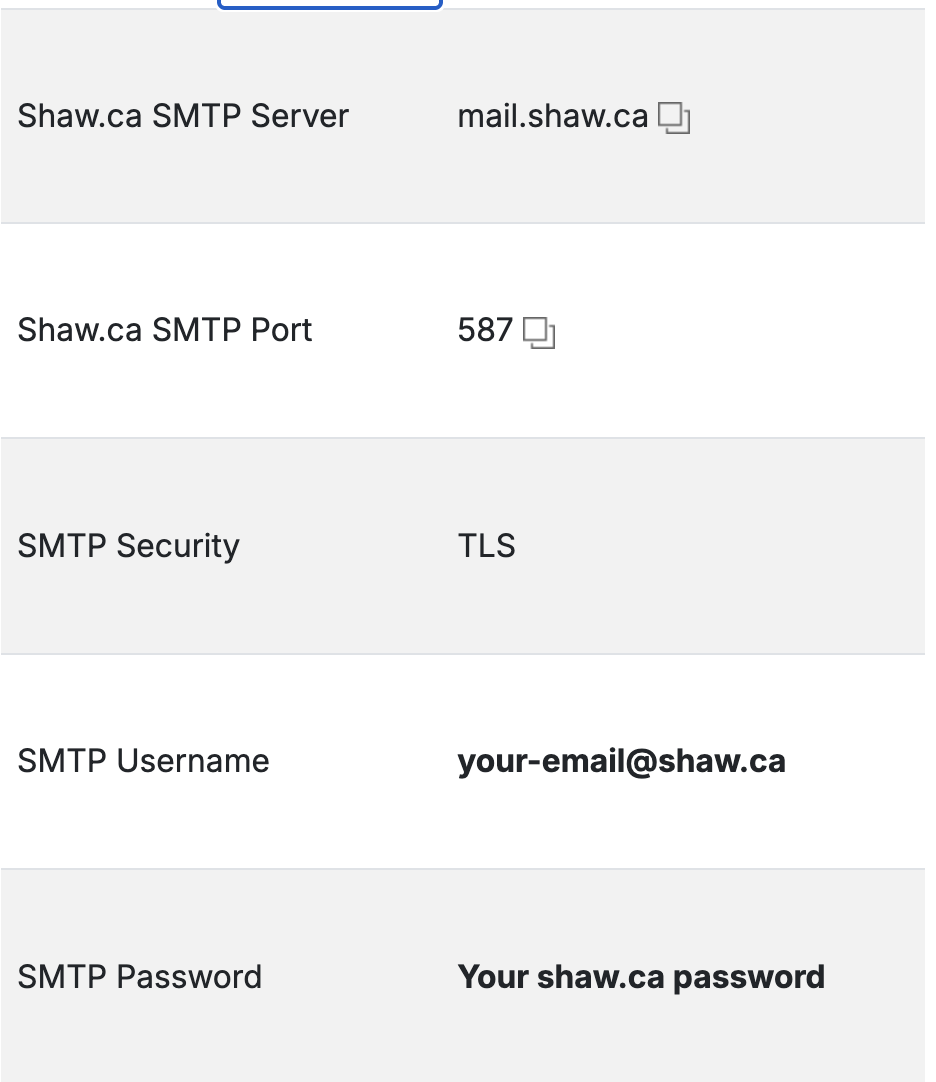Copy the mail.shaw.ca server address
936x1082 pixels.
tap(674, 118)
